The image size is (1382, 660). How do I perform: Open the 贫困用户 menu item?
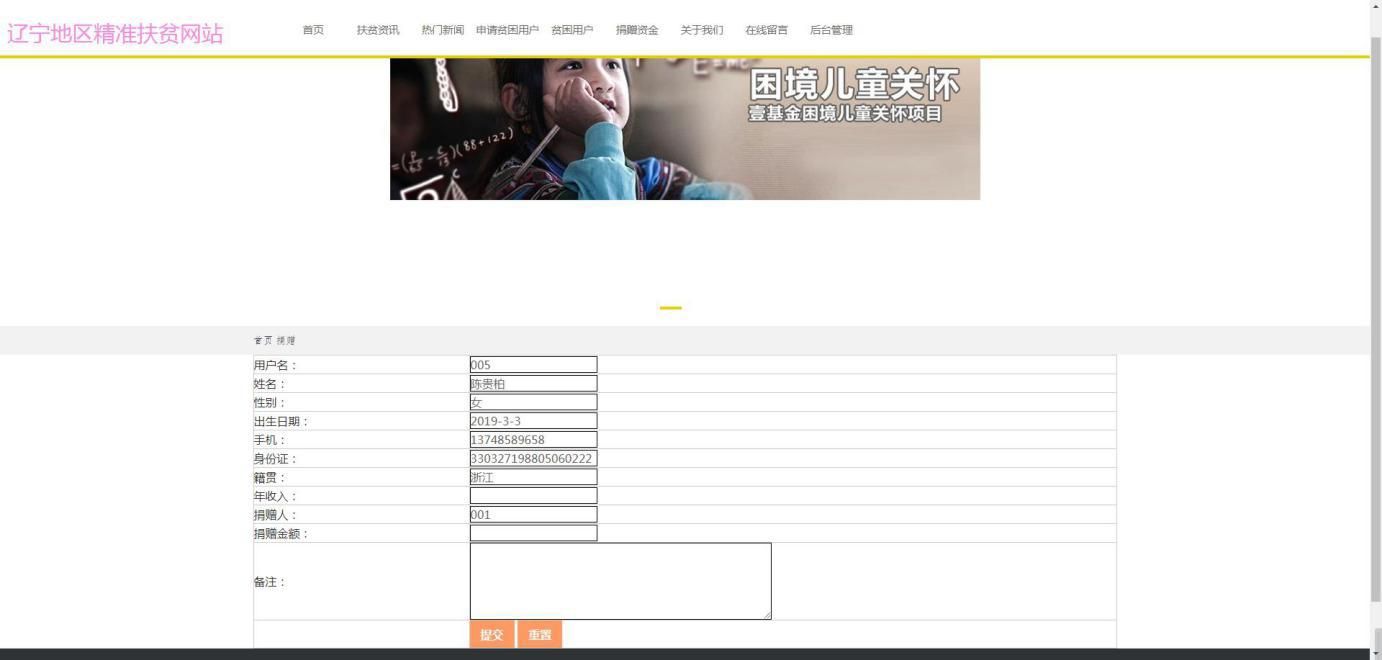click(x=572, y=30)
